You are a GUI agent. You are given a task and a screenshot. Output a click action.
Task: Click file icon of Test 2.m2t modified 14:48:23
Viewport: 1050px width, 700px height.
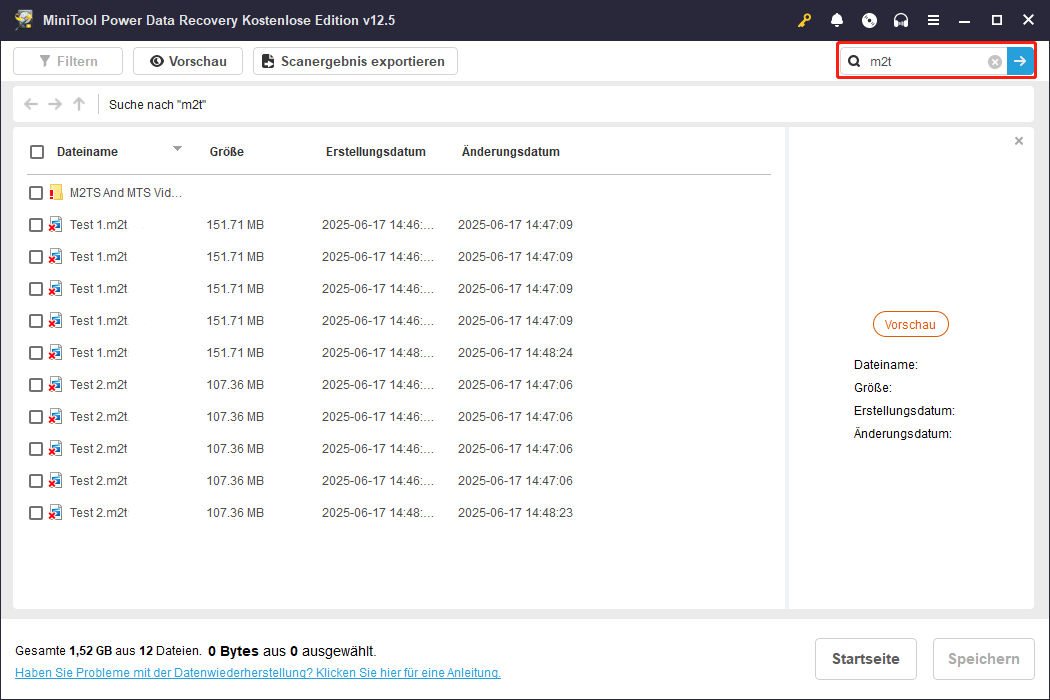click(56, 513)
